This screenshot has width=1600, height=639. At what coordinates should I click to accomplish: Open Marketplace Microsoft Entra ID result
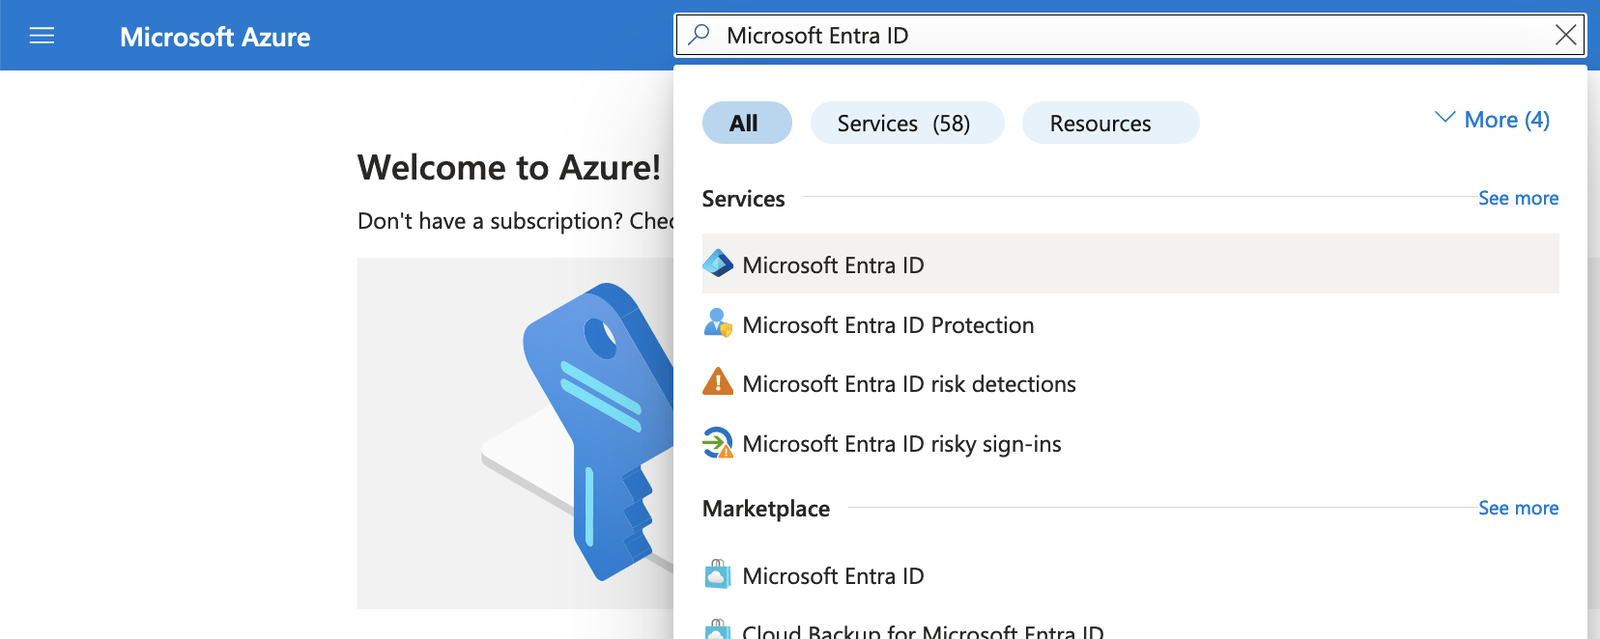coord(1130,575)
